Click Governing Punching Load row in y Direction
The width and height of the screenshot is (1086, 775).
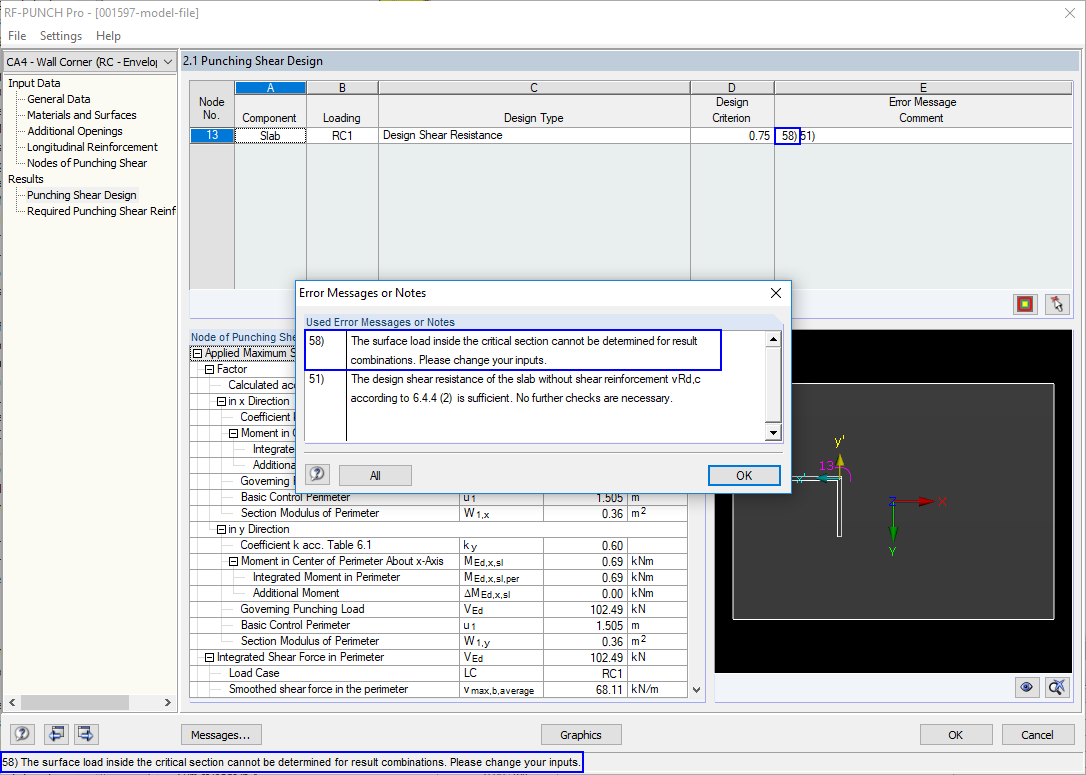438,609
